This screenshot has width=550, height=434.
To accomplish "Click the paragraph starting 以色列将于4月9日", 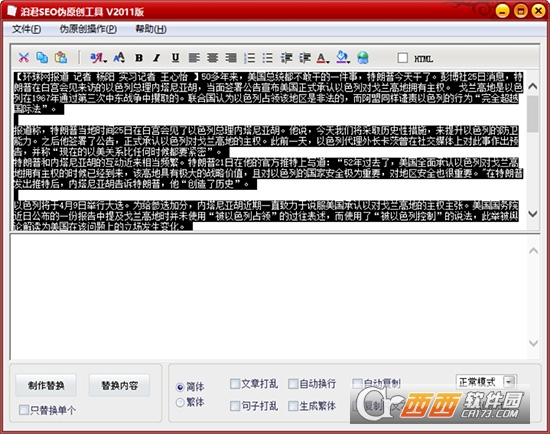I will (266, 216).
